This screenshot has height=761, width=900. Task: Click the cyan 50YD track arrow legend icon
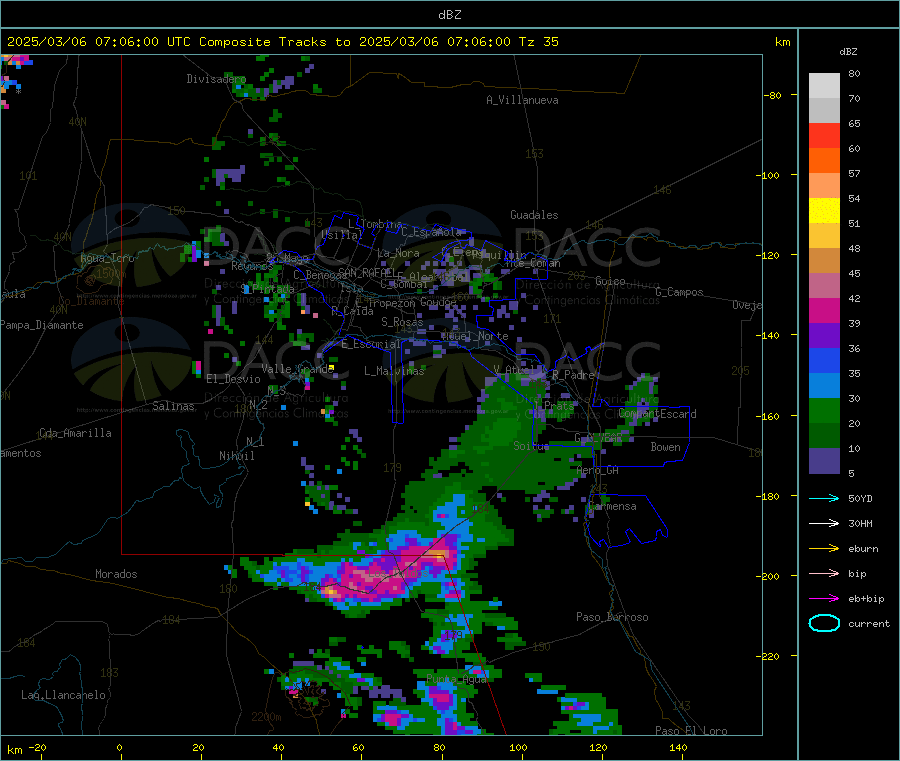tap(824, 498)
